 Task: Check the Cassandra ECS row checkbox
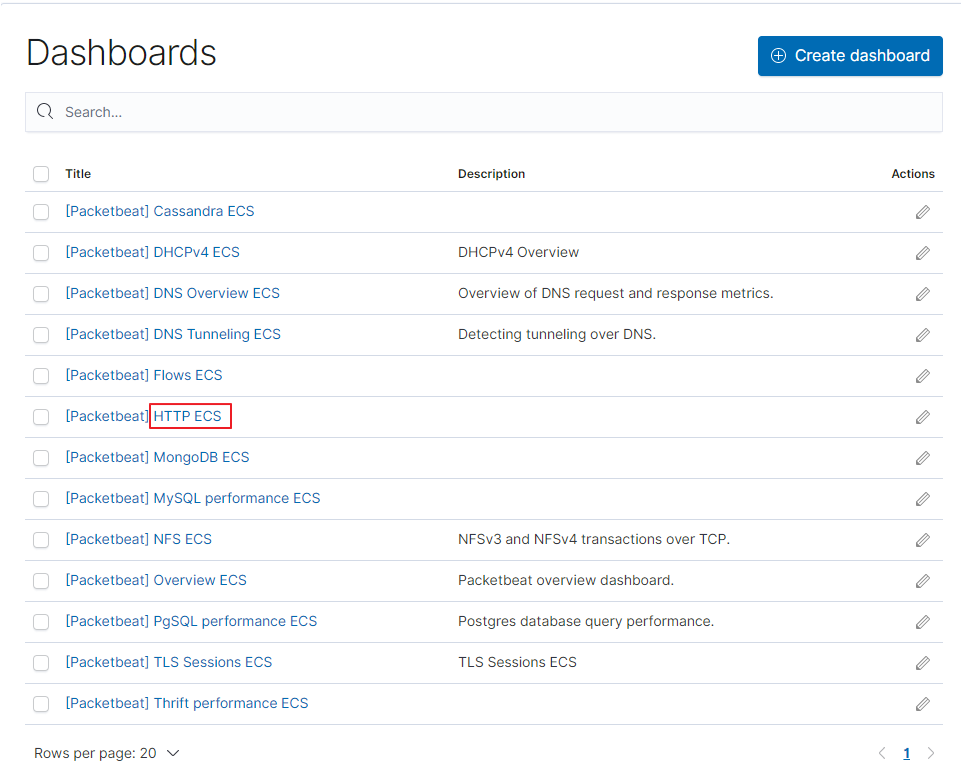tap(41, 212)
